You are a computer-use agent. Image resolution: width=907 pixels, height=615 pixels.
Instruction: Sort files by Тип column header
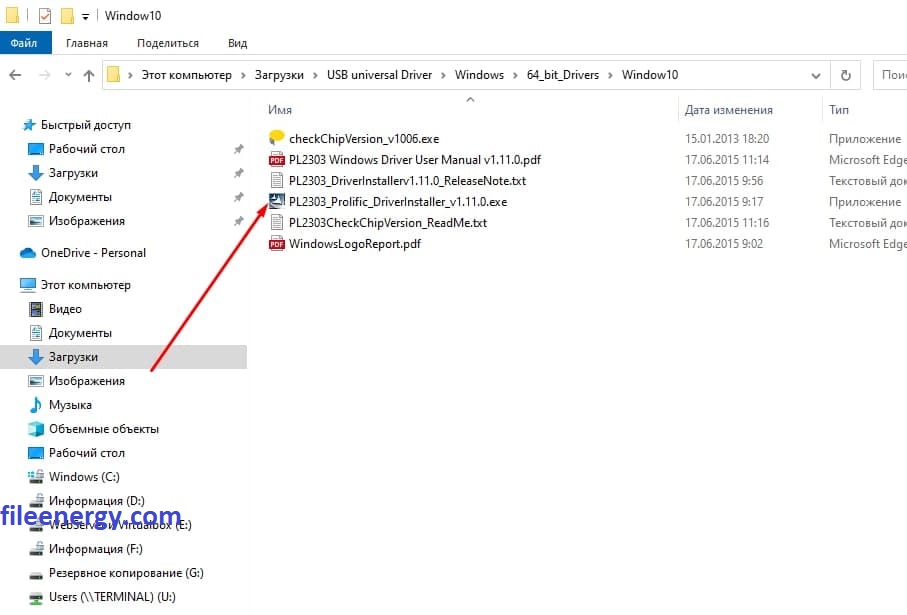tap(838, 109)
